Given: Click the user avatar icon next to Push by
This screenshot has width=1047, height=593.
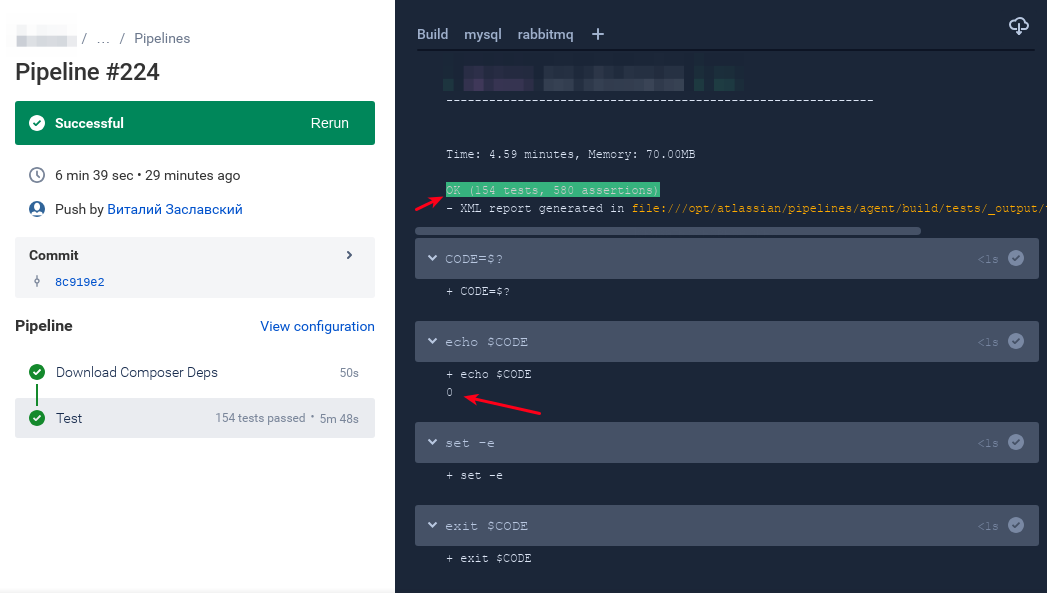Looking at the screenshot, I should [37, 209].
